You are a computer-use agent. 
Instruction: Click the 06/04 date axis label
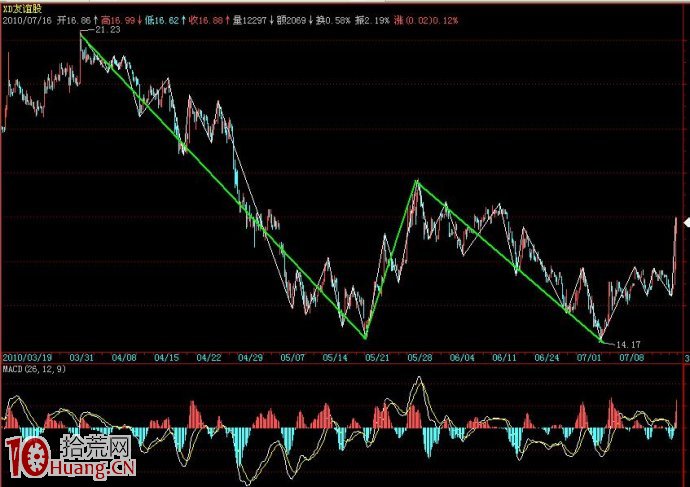pyautogui.click(x=462, y=358)
